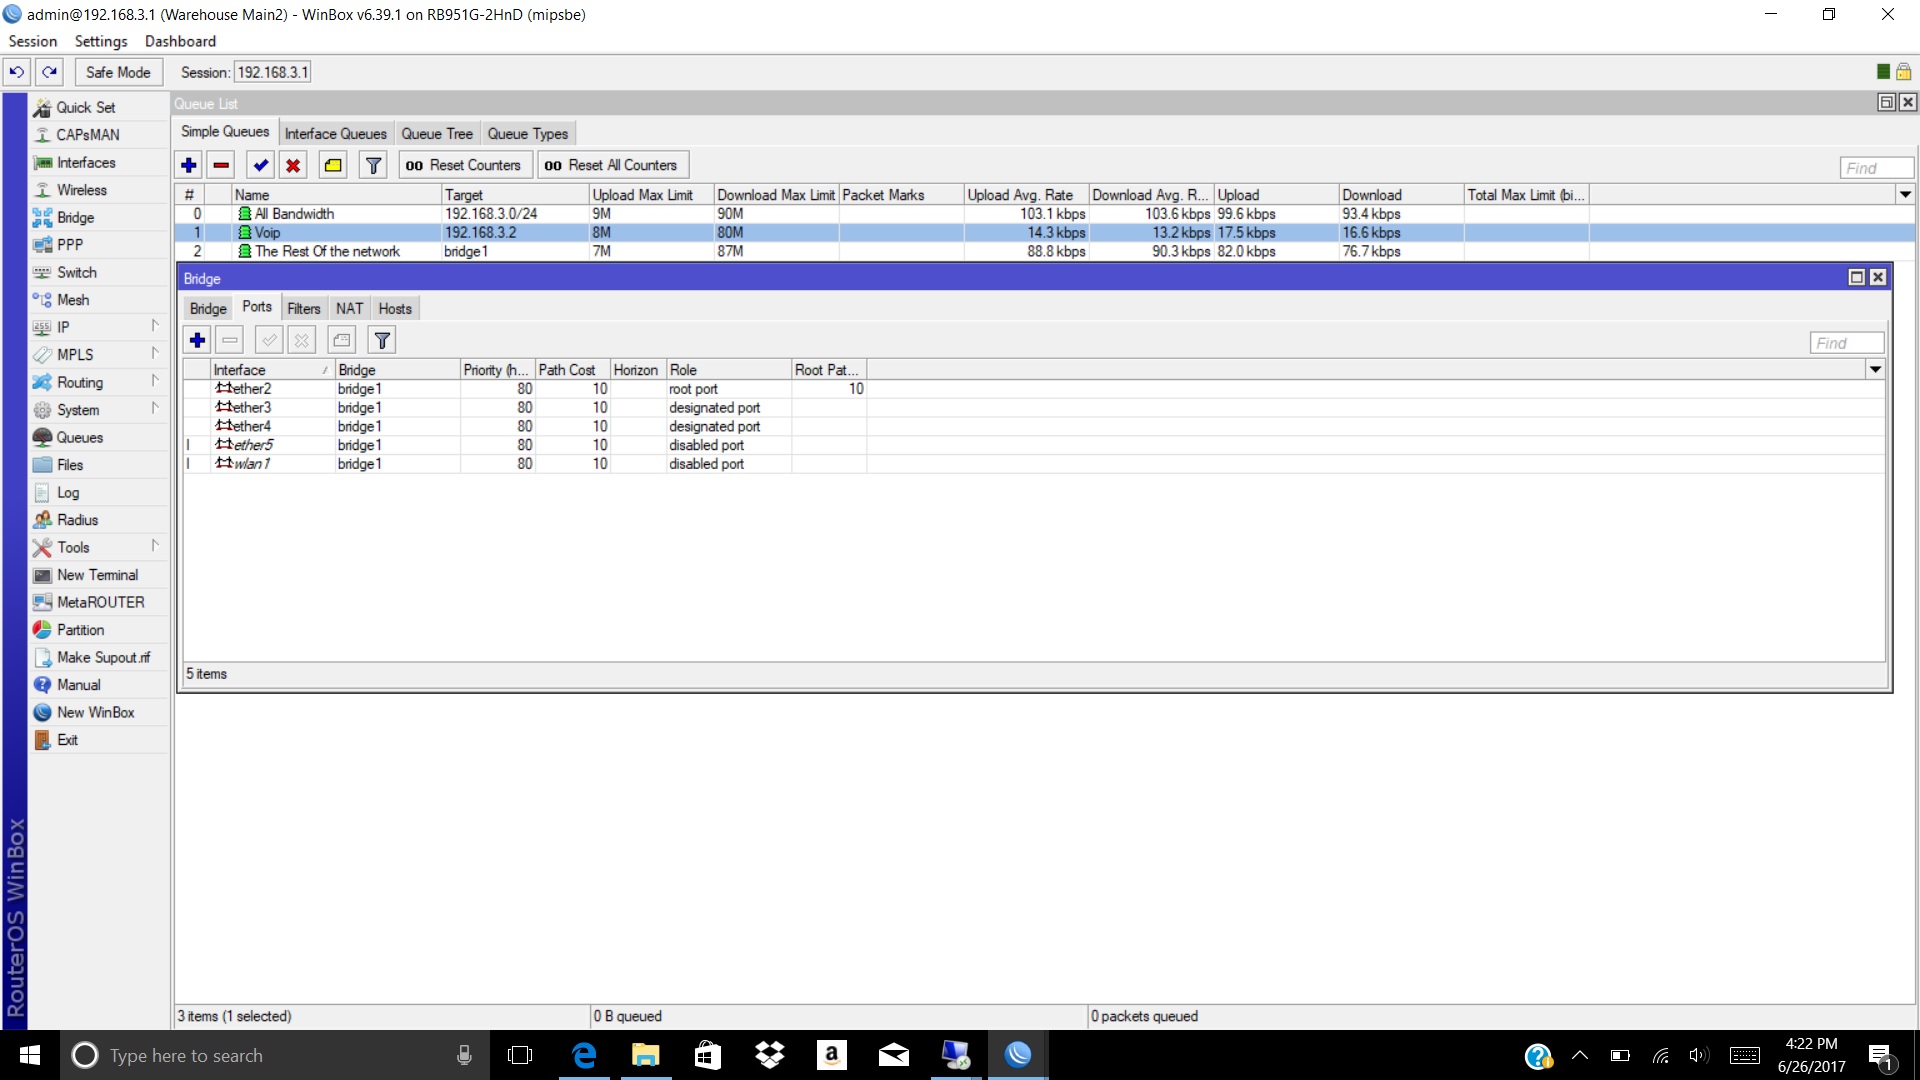The width and height of the screenshot is (1920, 1080).
Task: Click Exit in the sidebar
Action: (x=98, y=740)
